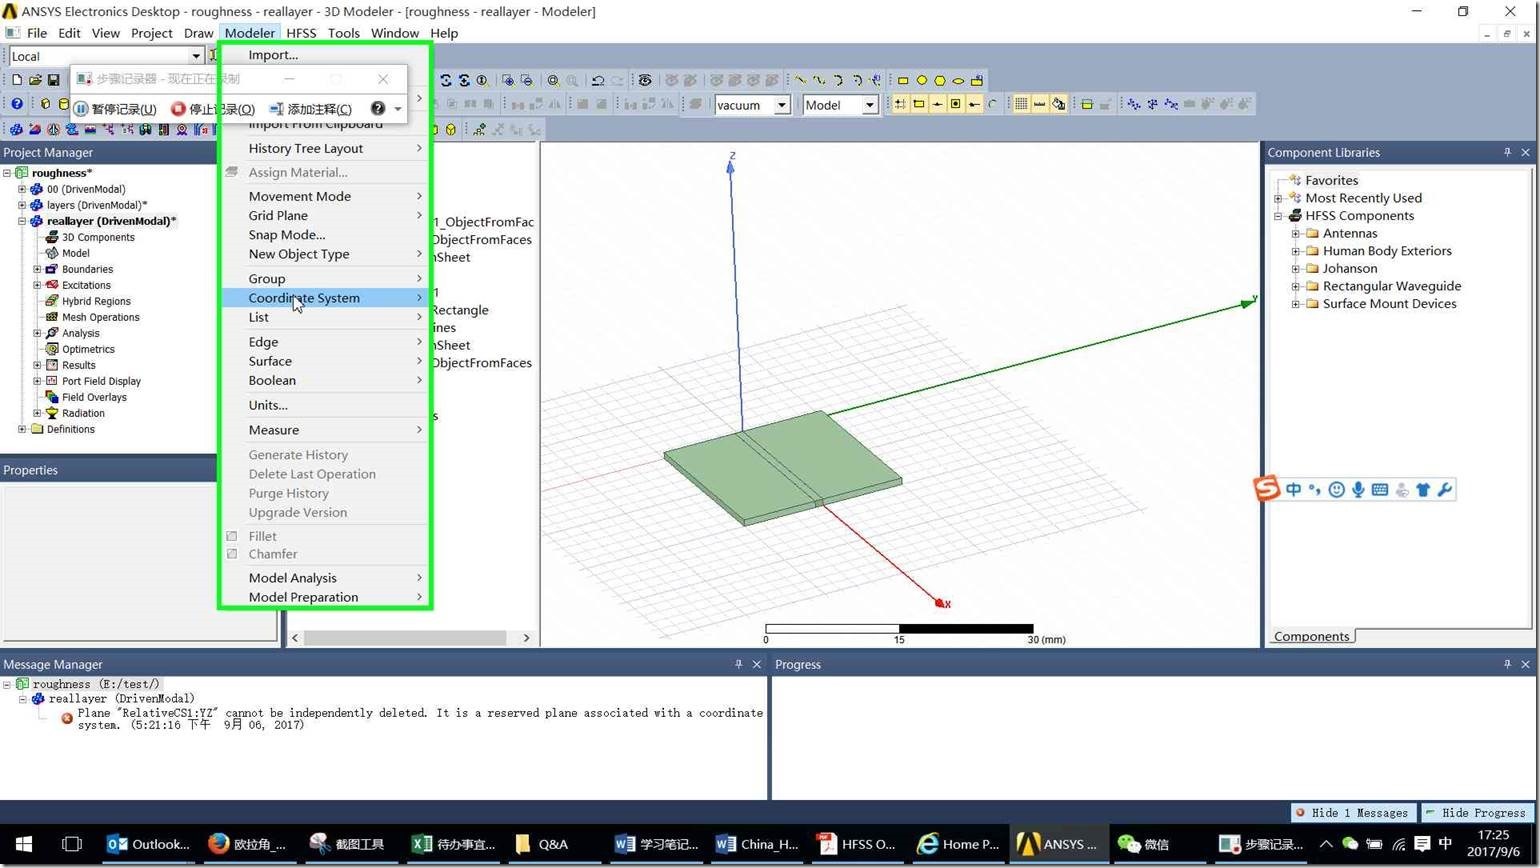Open the Boolean submenu
1540x868 pixels.
click(326, 380)
